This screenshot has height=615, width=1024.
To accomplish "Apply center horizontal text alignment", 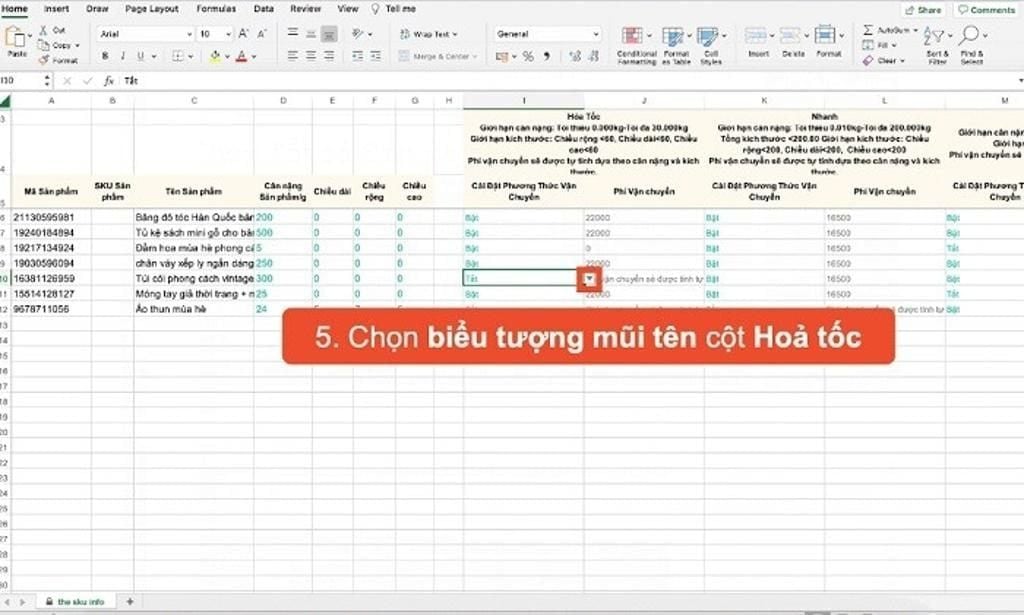I will 311,56.
